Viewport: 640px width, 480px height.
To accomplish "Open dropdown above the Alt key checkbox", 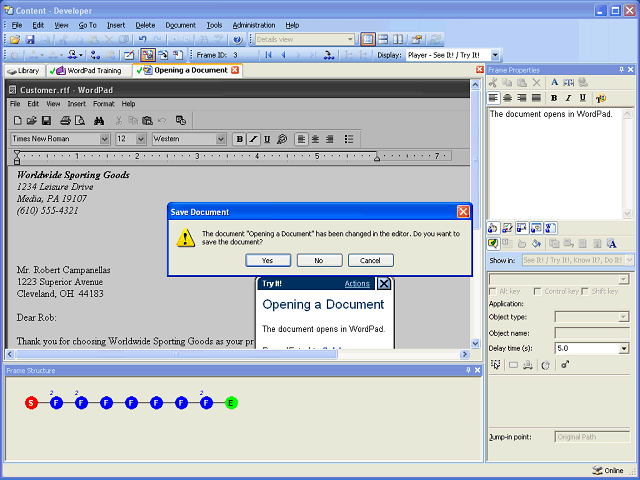I will click(x=623, y=279).
